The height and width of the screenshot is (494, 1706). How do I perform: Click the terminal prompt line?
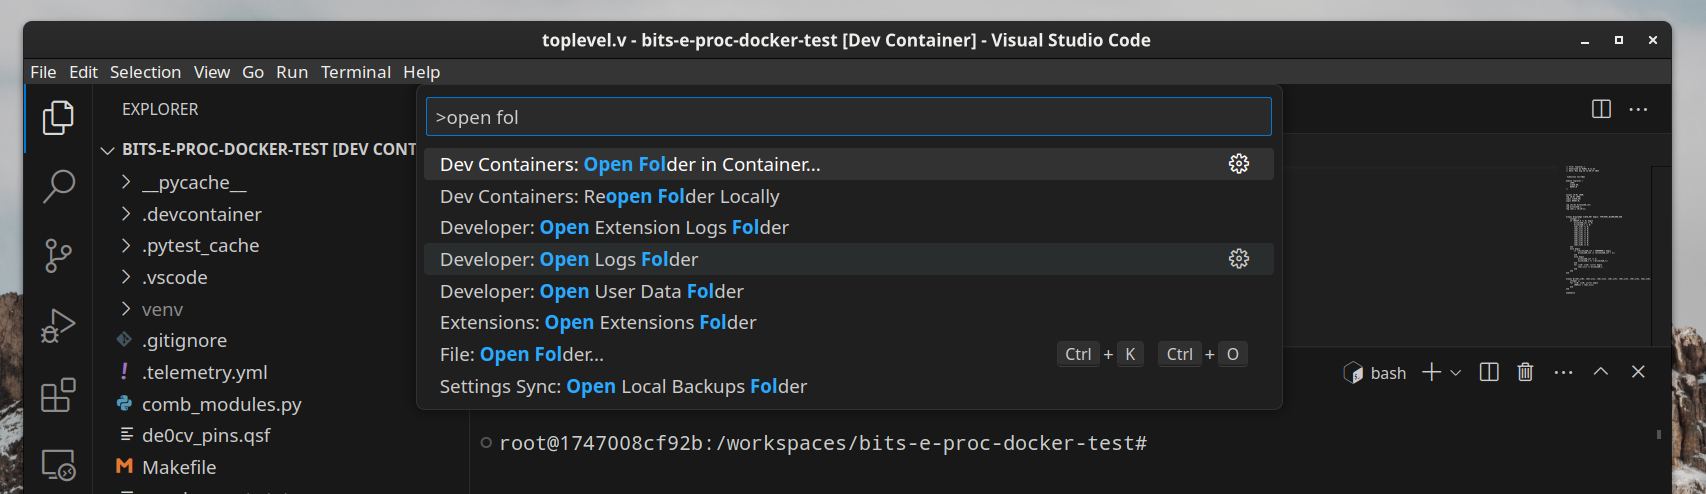[822, 443]
